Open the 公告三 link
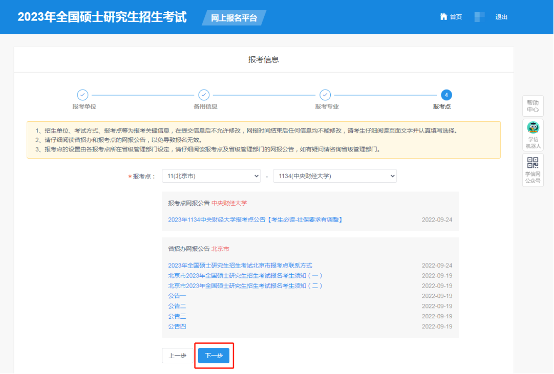Image resolution: width=554 pixels, height=374 pixels. click(177, 316)
